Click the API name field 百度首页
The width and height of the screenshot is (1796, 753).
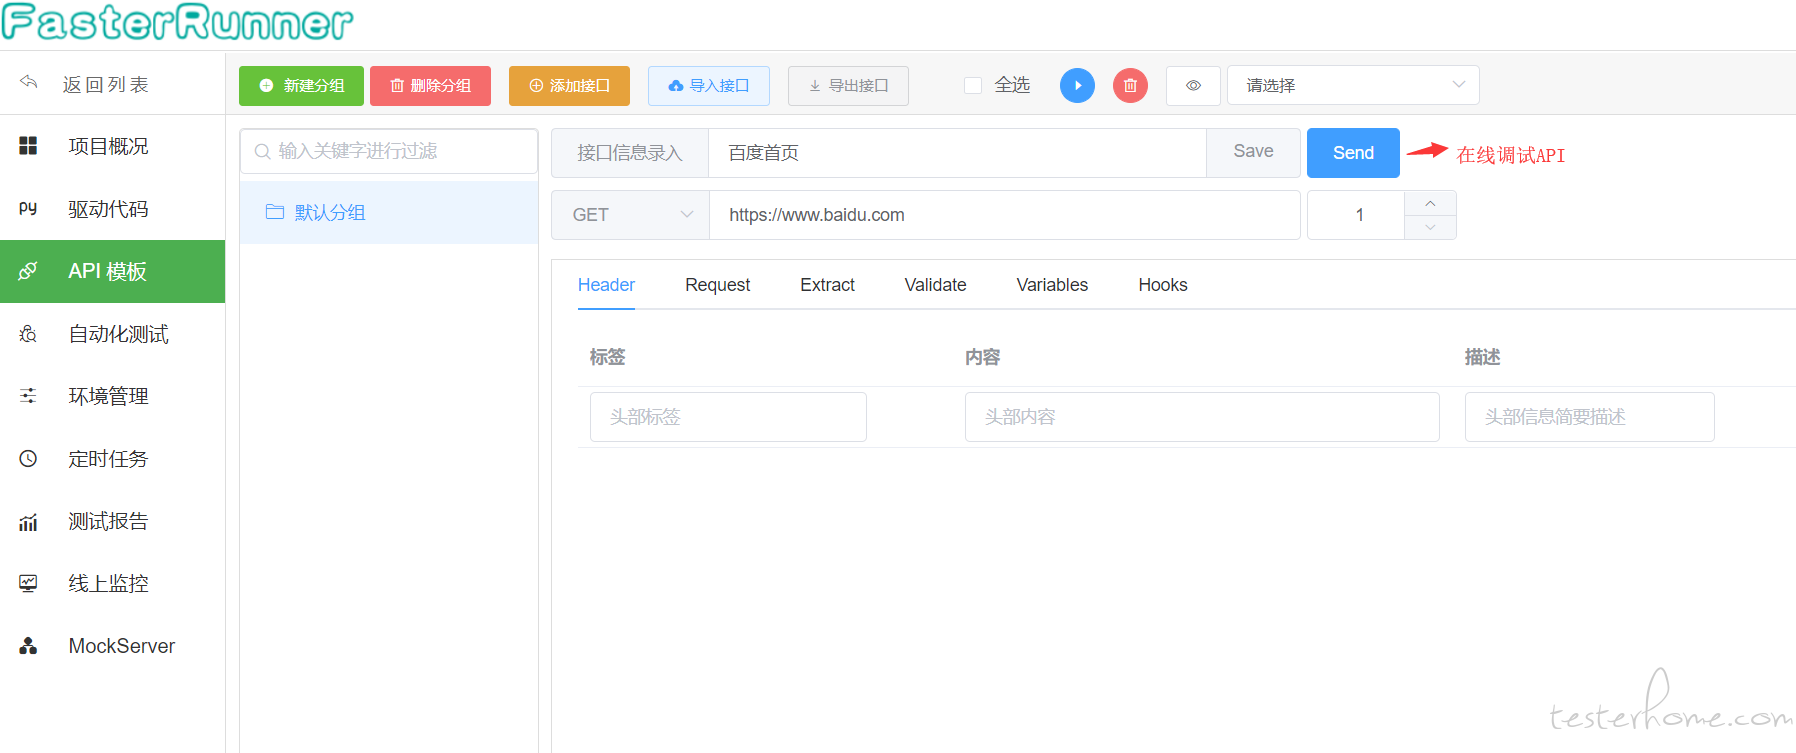[x=957, y=152]
